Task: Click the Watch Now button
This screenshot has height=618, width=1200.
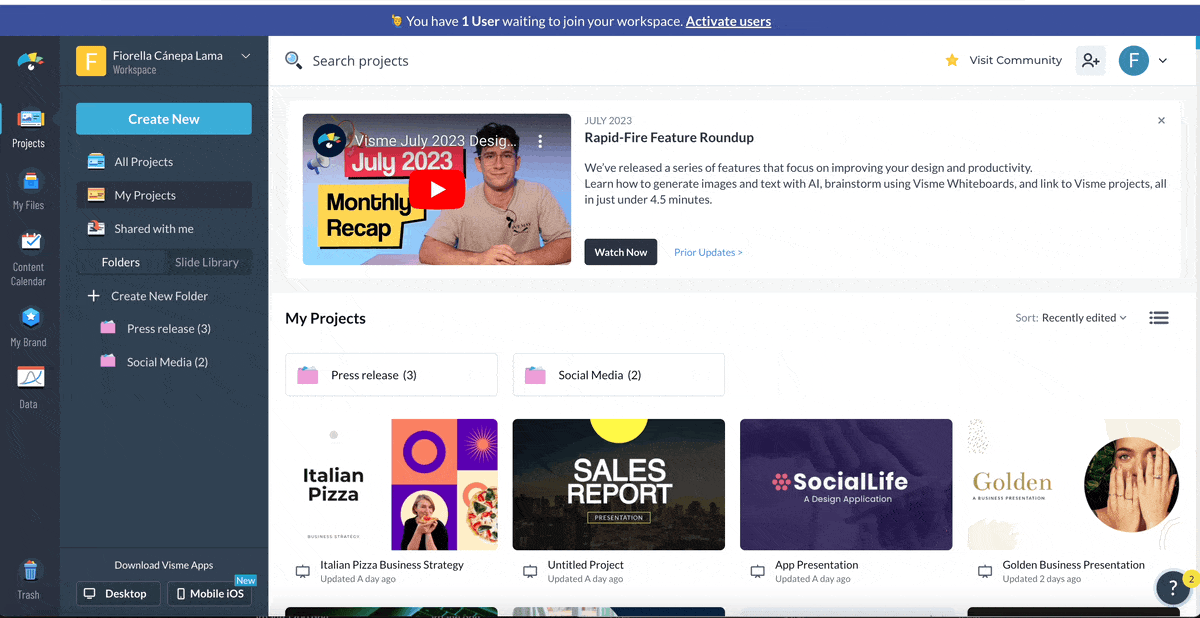Action: 621,252
